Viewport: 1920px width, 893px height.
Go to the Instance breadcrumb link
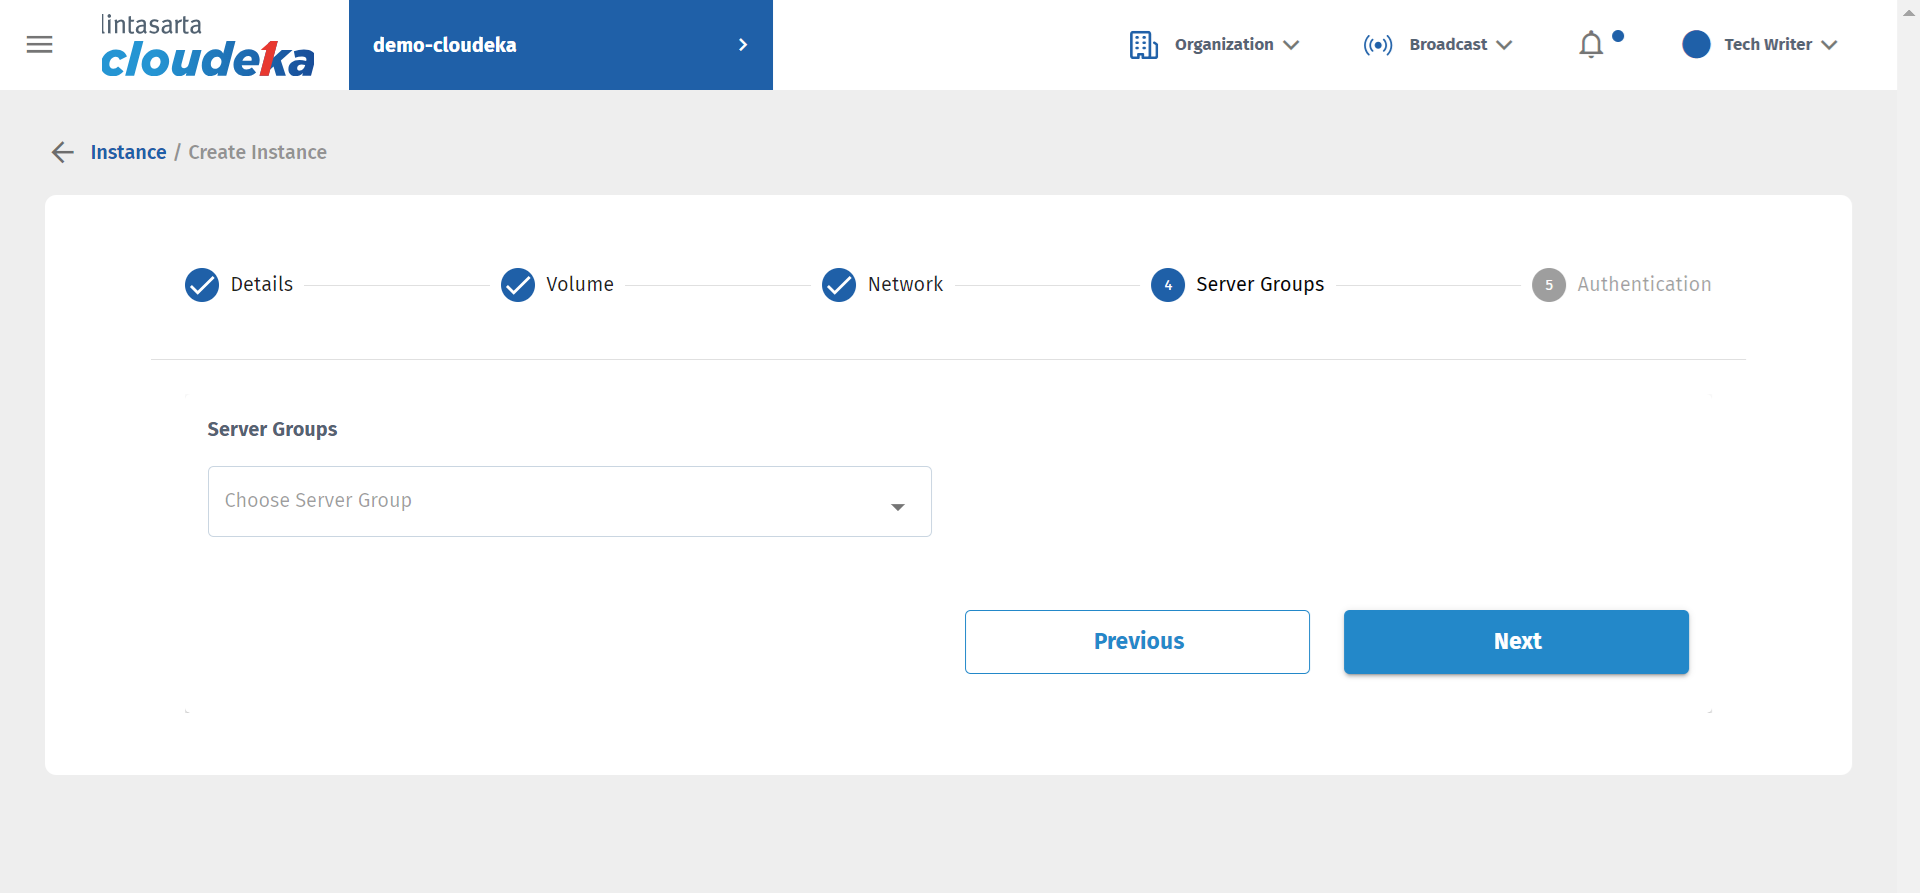click(129, 152)
